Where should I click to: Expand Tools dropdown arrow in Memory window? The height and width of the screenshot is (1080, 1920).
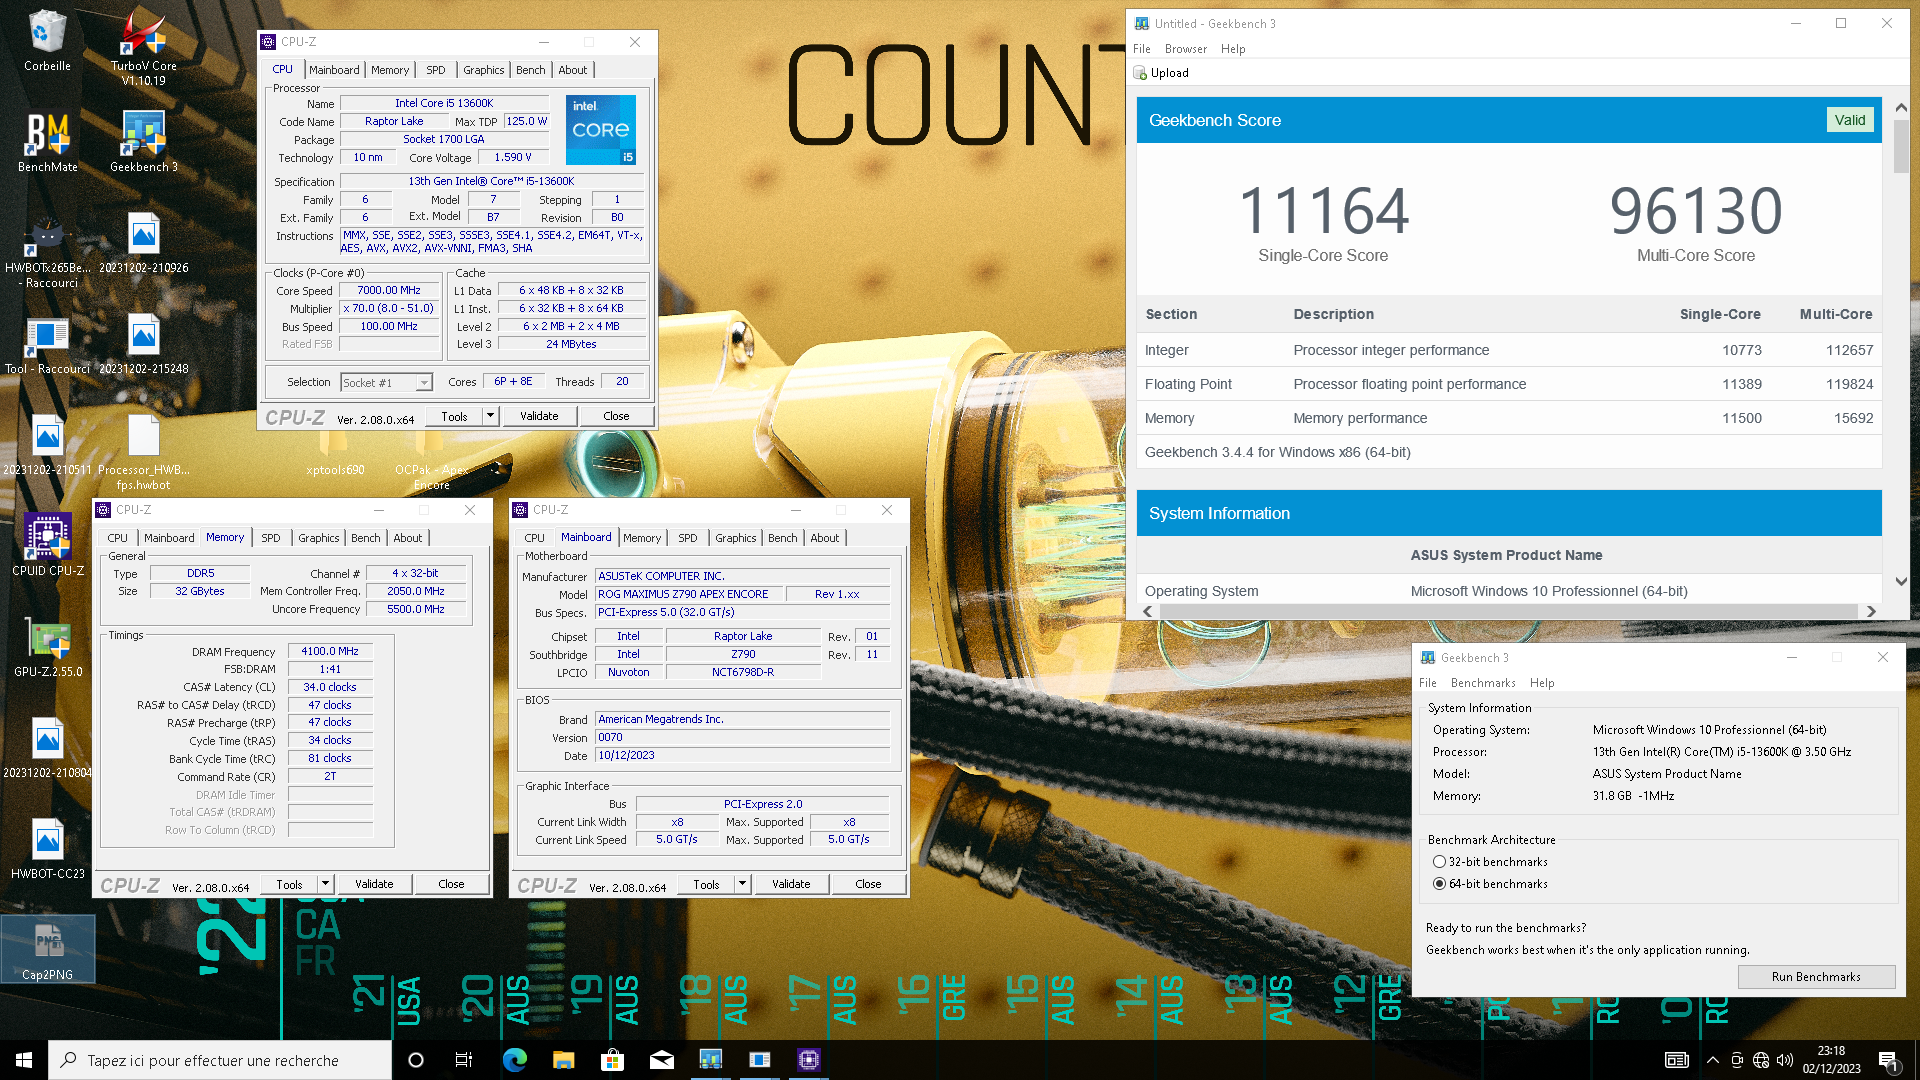point(325,884)
